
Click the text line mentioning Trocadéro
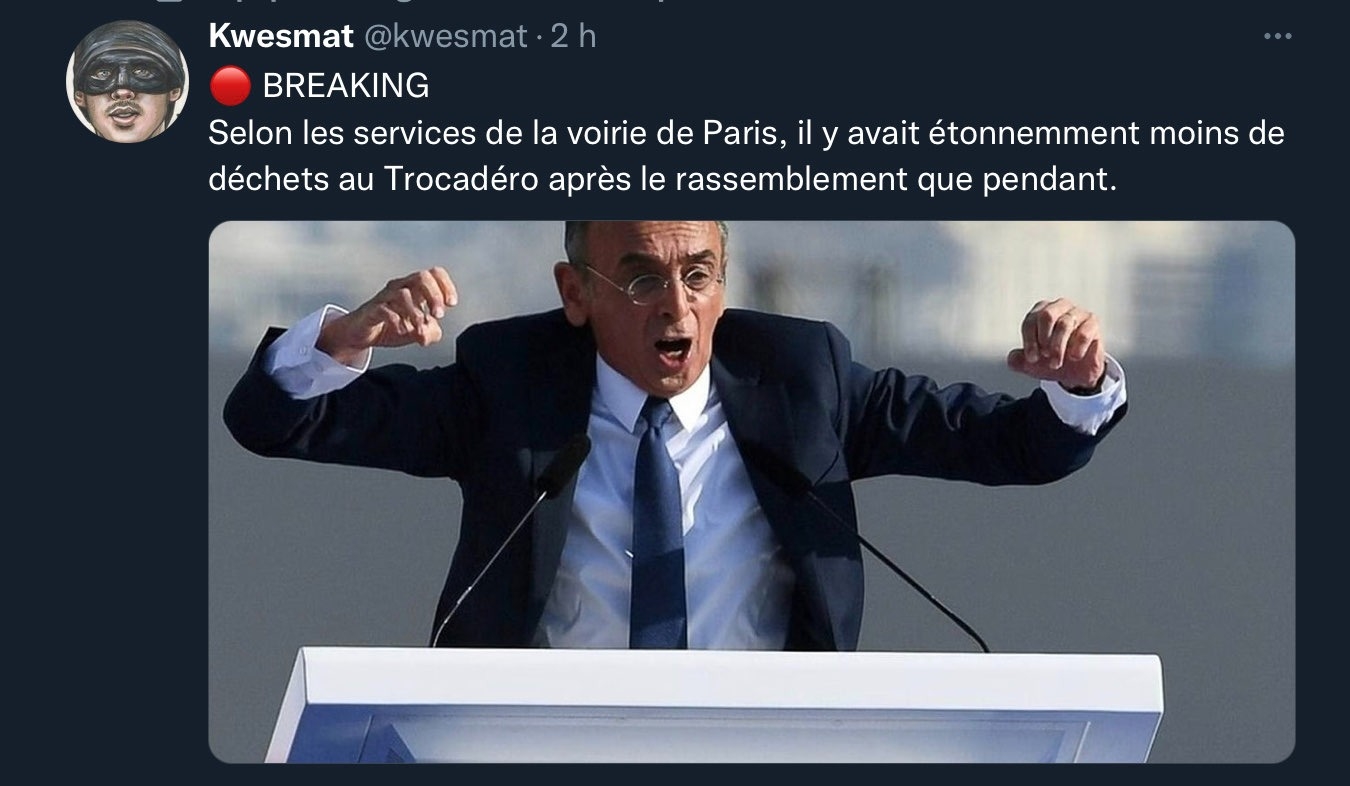click(x=662, y=179)
